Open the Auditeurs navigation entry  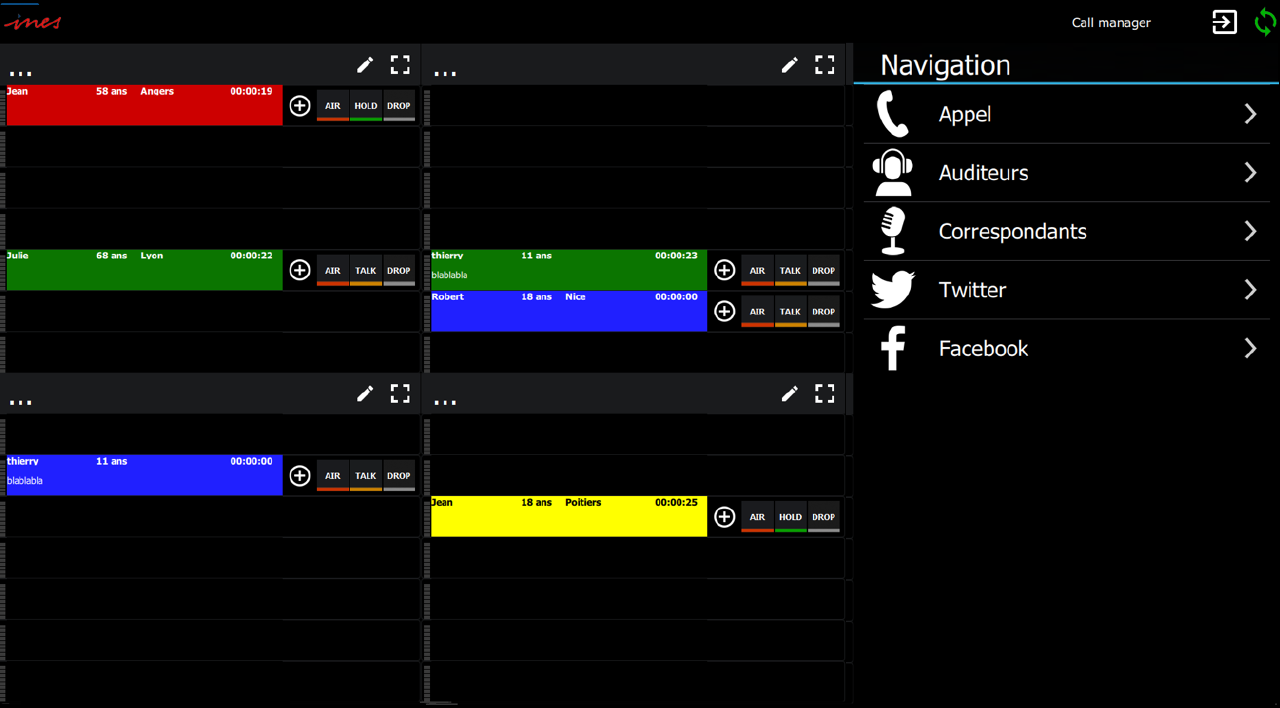[x=1067, y=172]
